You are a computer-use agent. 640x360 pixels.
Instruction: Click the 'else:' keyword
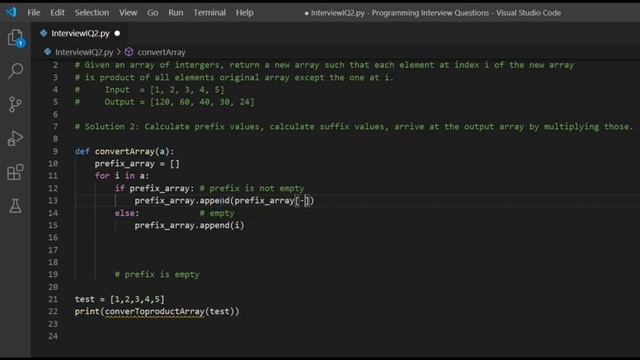127,213
